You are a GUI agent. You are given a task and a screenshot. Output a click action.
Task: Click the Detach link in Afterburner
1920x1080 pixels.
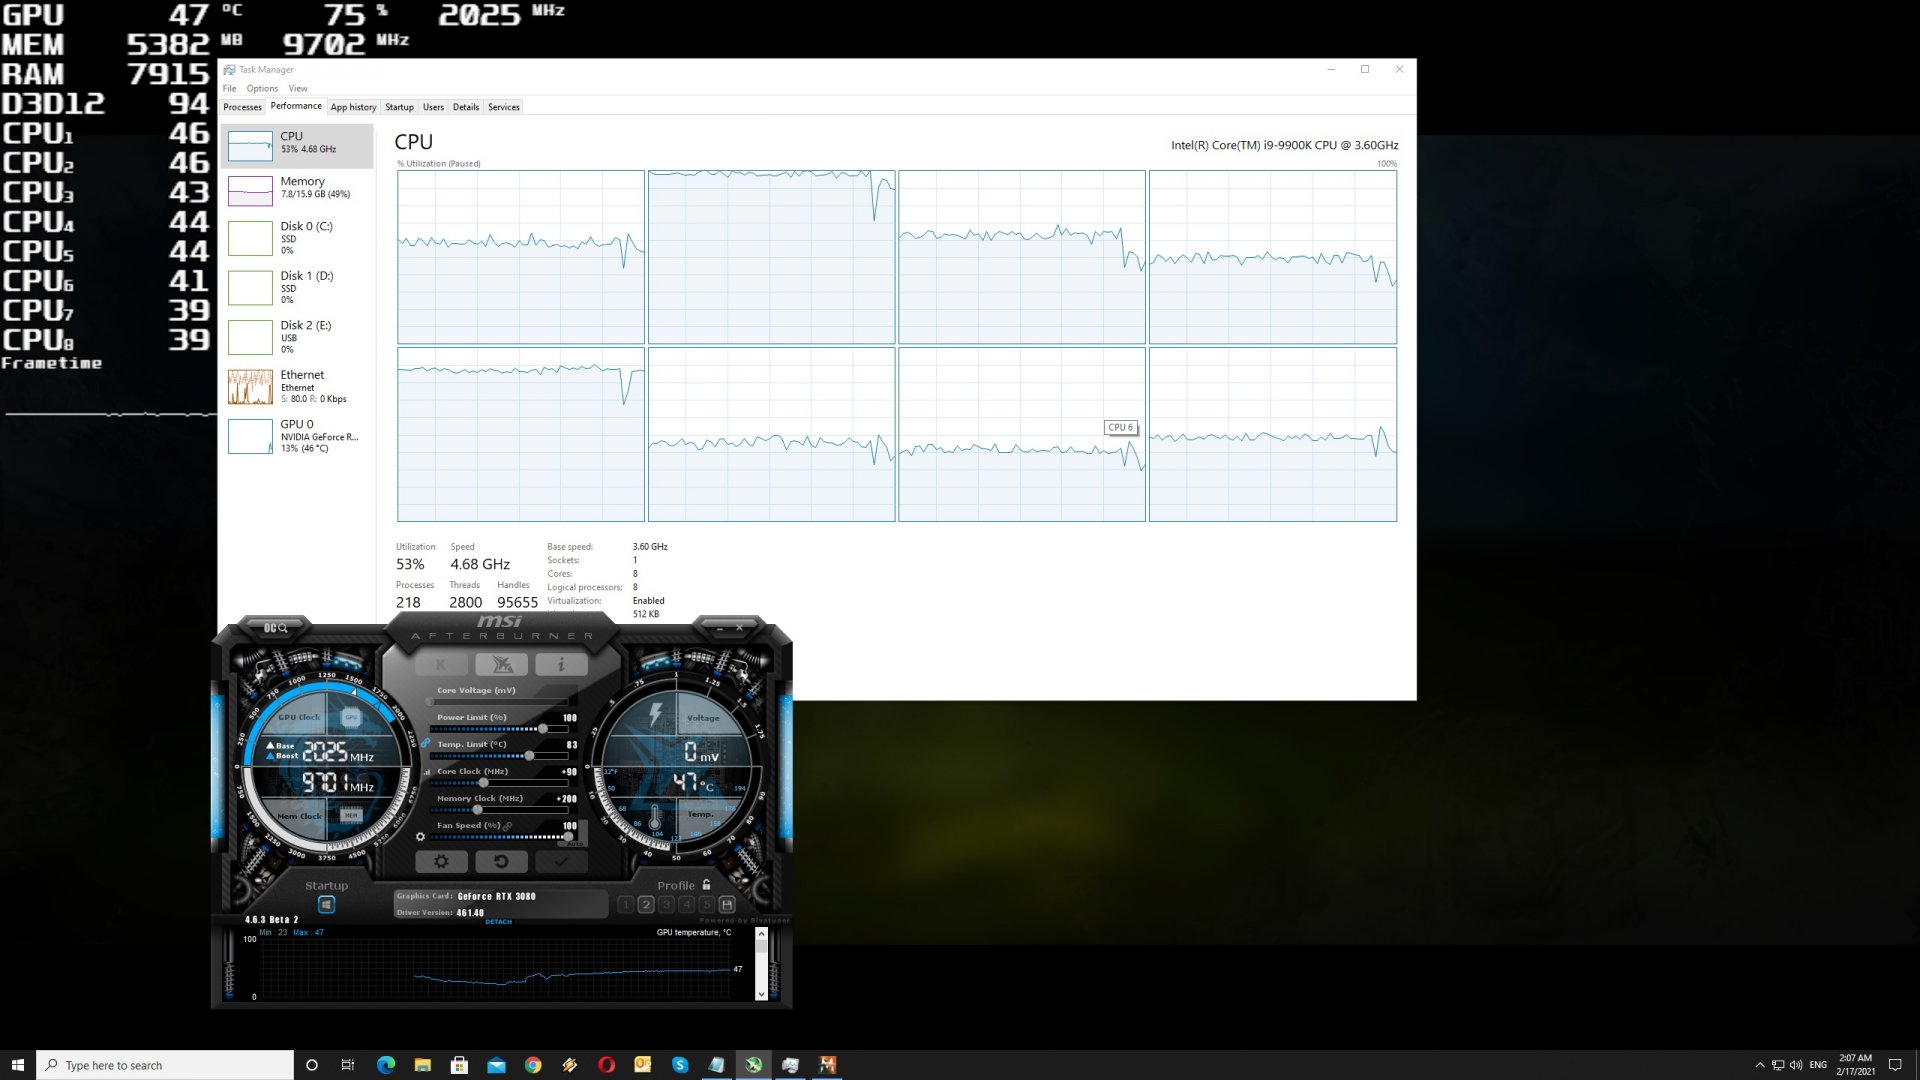coord(498,922)
